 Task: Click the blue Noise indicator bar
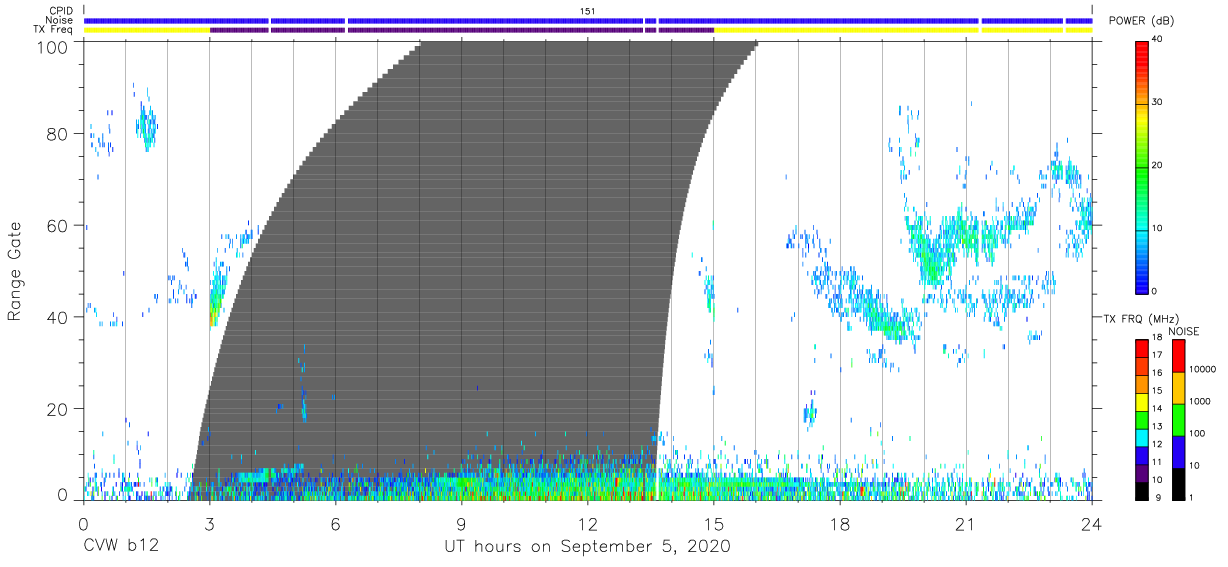[x=587, y=21]
